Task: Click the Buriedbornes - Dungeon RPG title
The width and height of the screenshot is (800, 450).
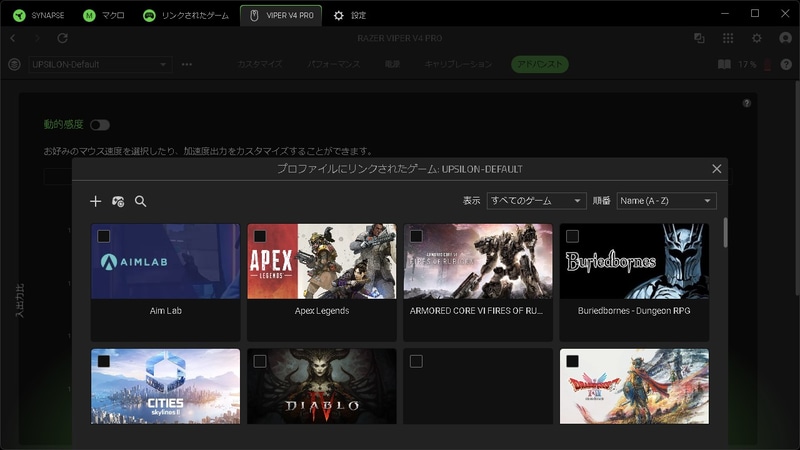Action: (x=634, y=311)
